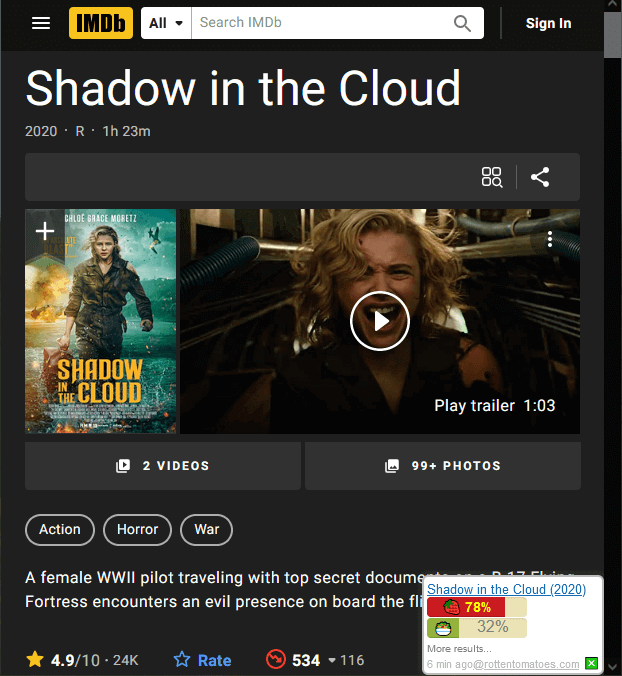Click the R certificate rating text
This screenshot has height=676, width=622.
click(x=80, y=131)
